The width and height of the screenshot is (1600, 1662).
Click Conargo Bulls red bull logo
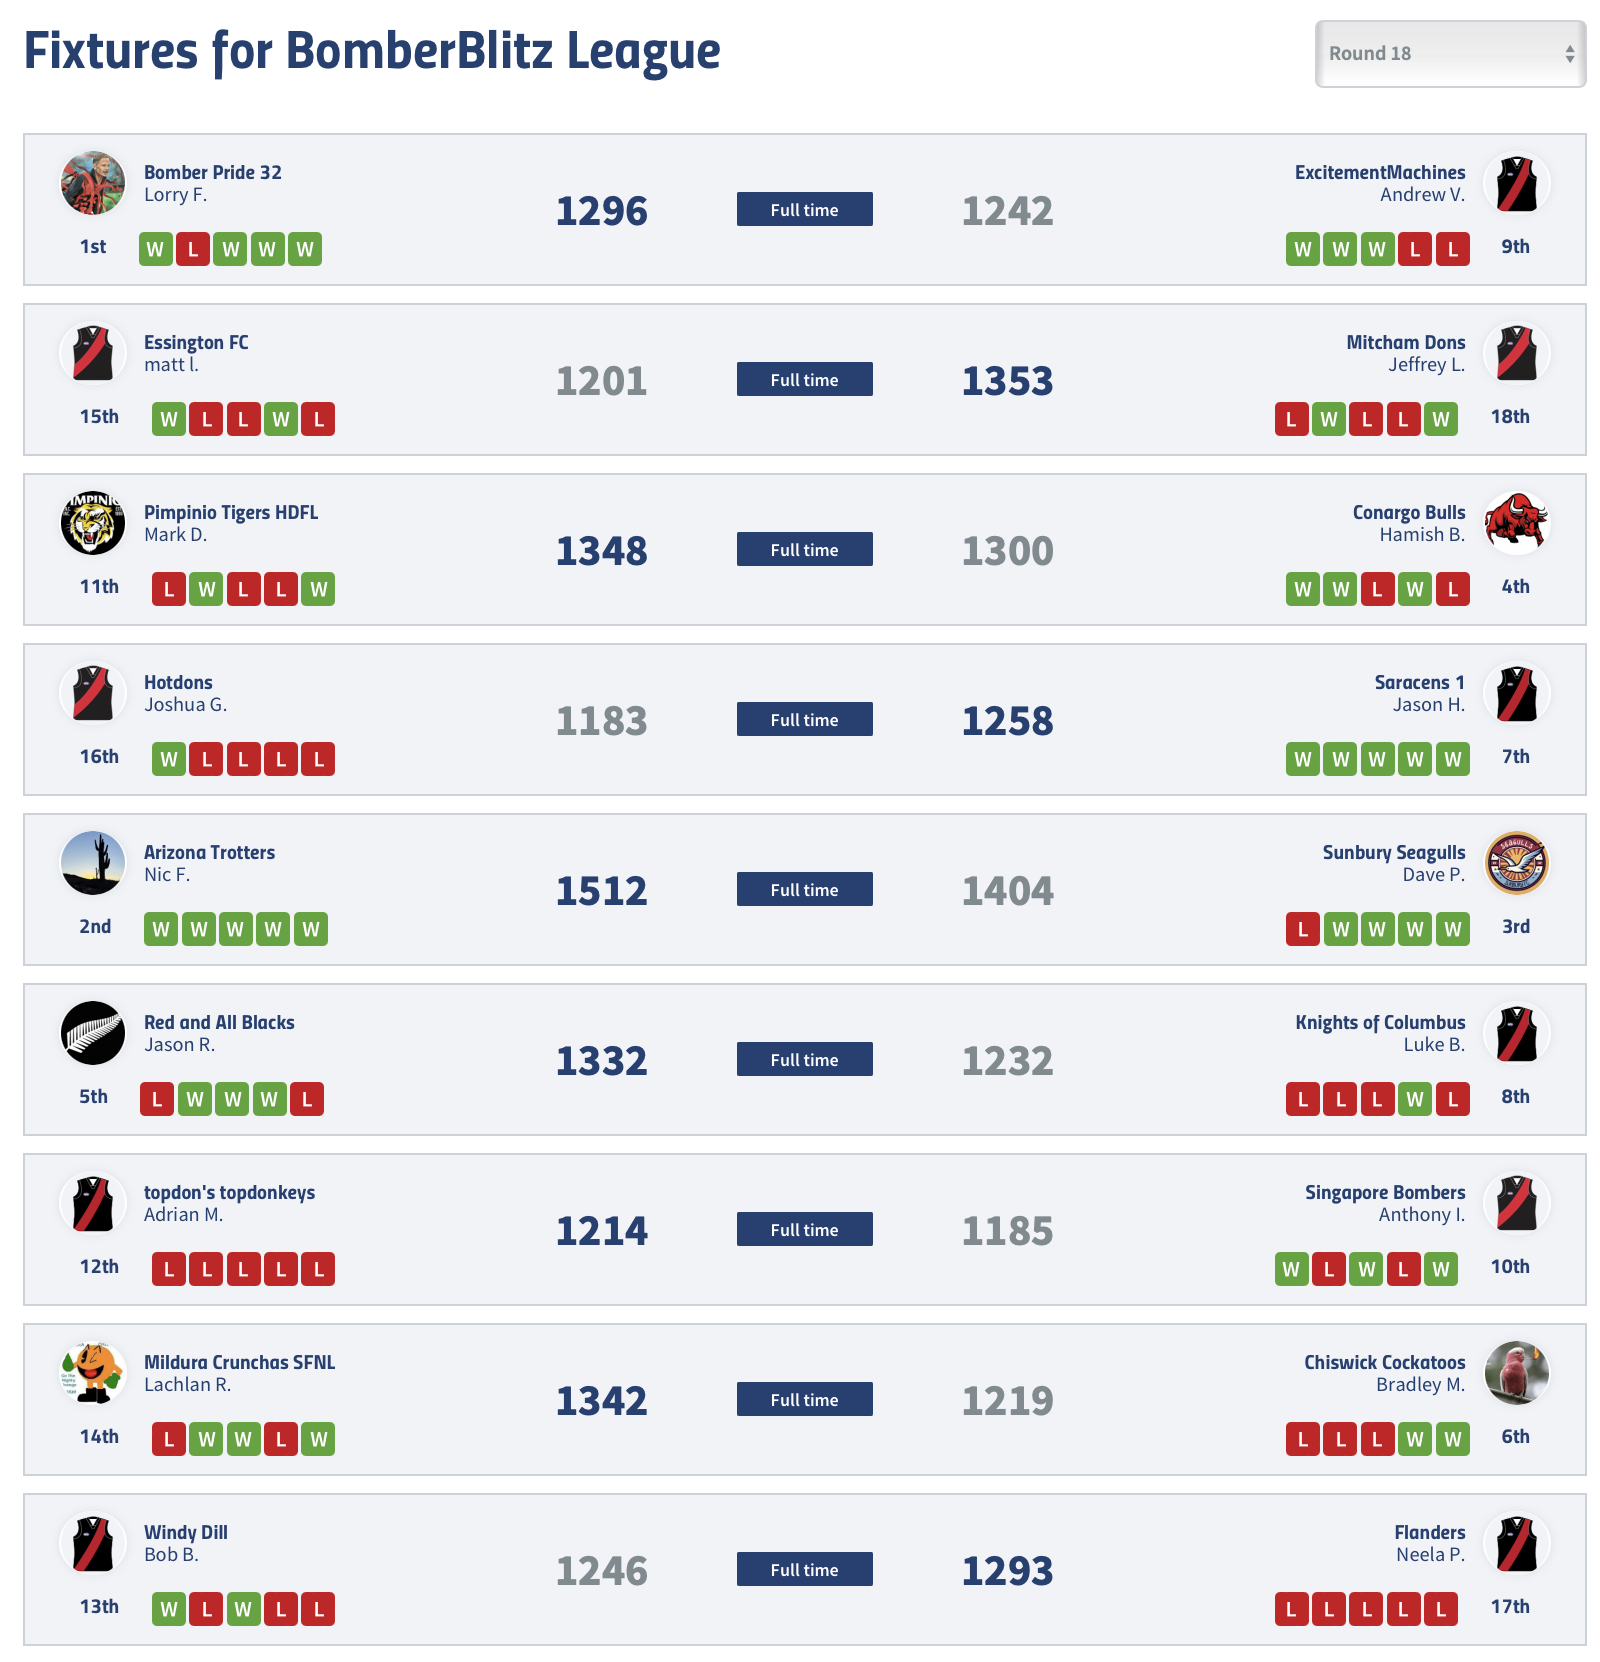pos(1516,523)
